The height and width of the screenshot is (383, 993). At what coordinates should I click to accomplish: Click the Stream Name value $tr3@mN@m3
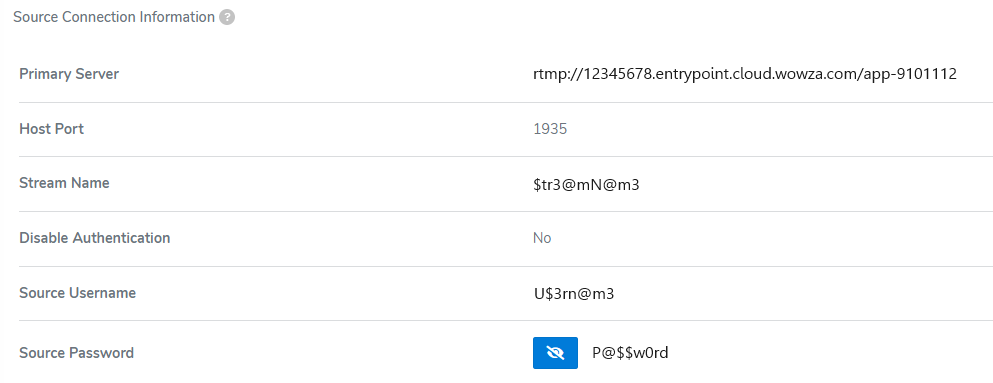click(586, 185)
